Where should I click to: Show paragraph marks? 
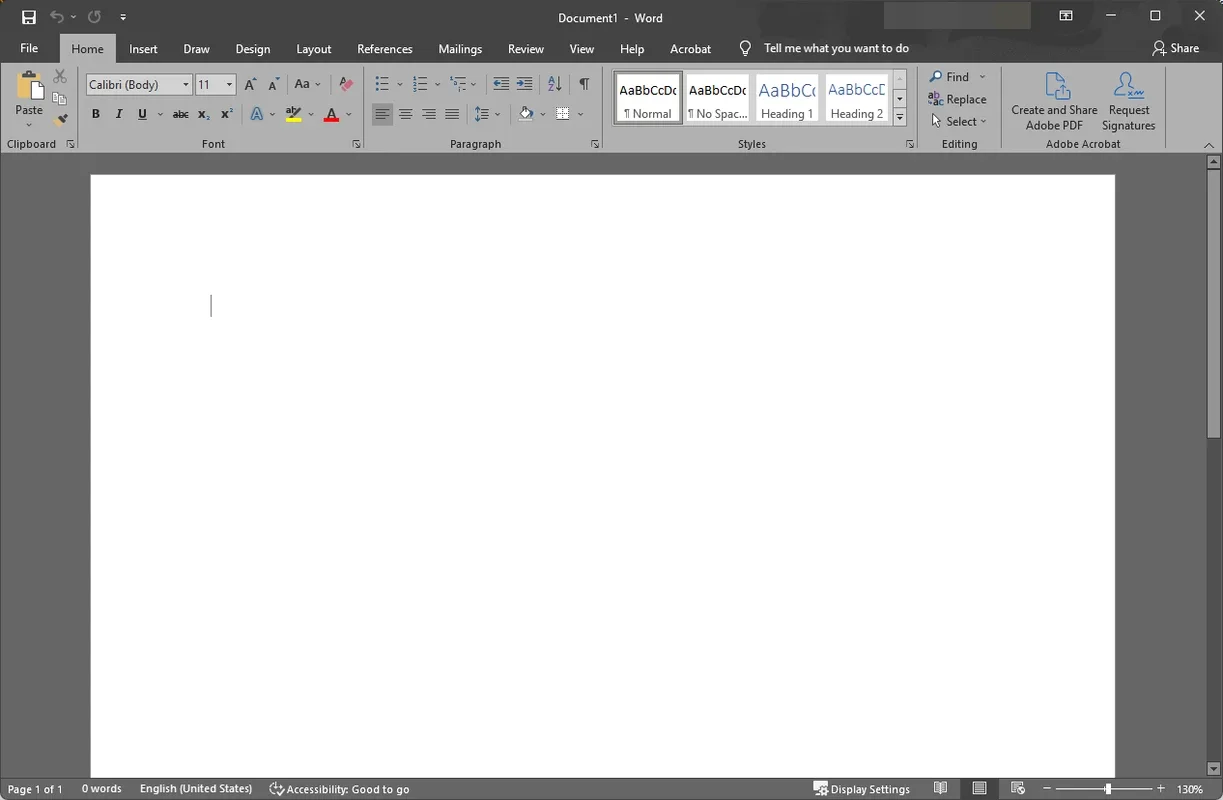(584, 84)
